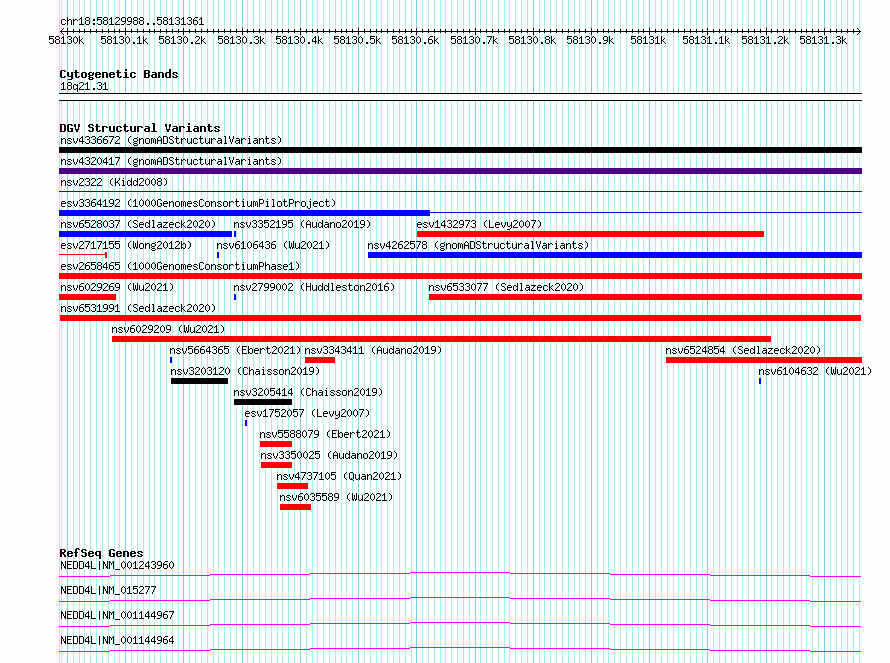Click the nsv4336672 gnomAD variant label

(171, 140)
